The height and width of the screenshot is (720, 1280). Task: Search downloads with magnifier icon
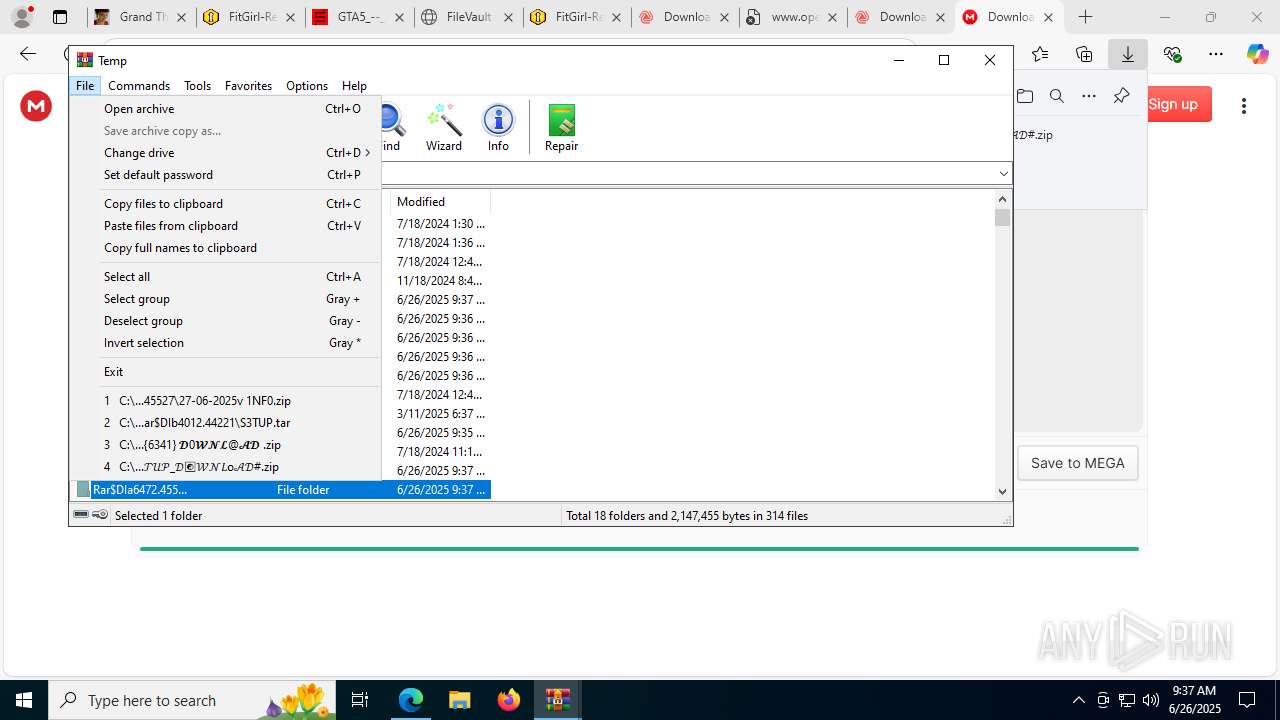[1057, 96]
